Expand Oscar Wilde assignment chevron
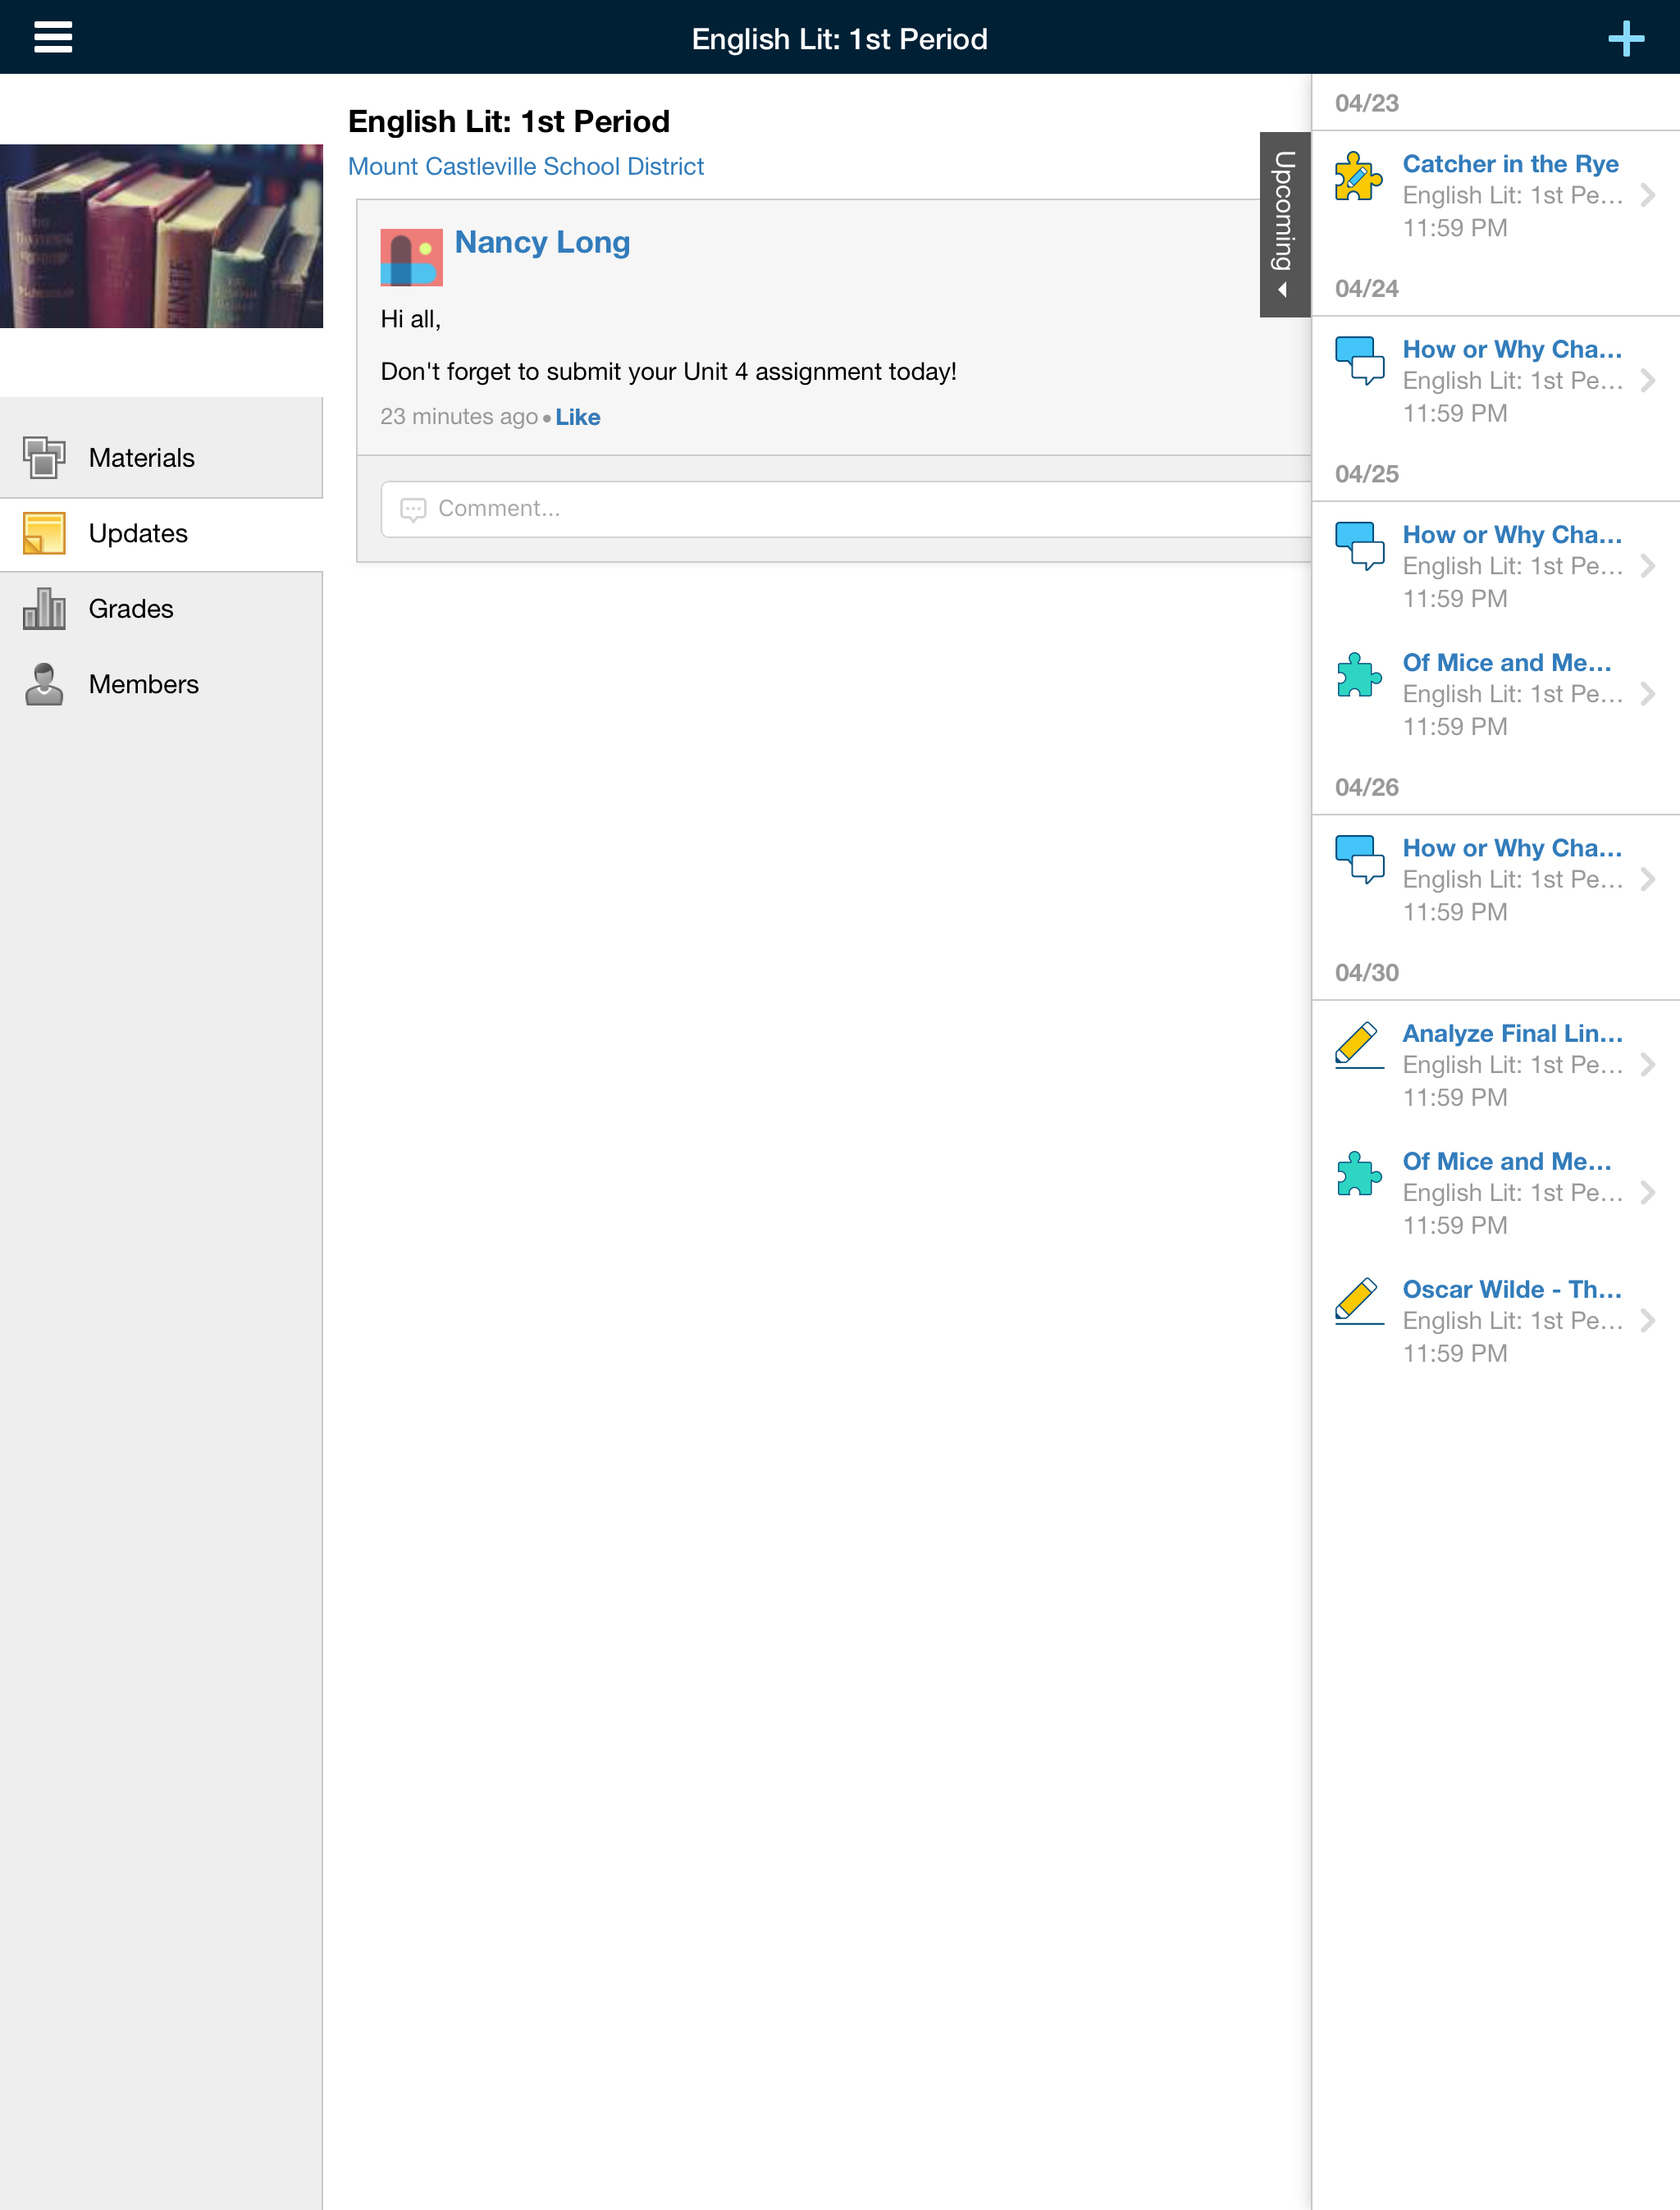The image size is (1680, 2210). tap(1647, 1320)
